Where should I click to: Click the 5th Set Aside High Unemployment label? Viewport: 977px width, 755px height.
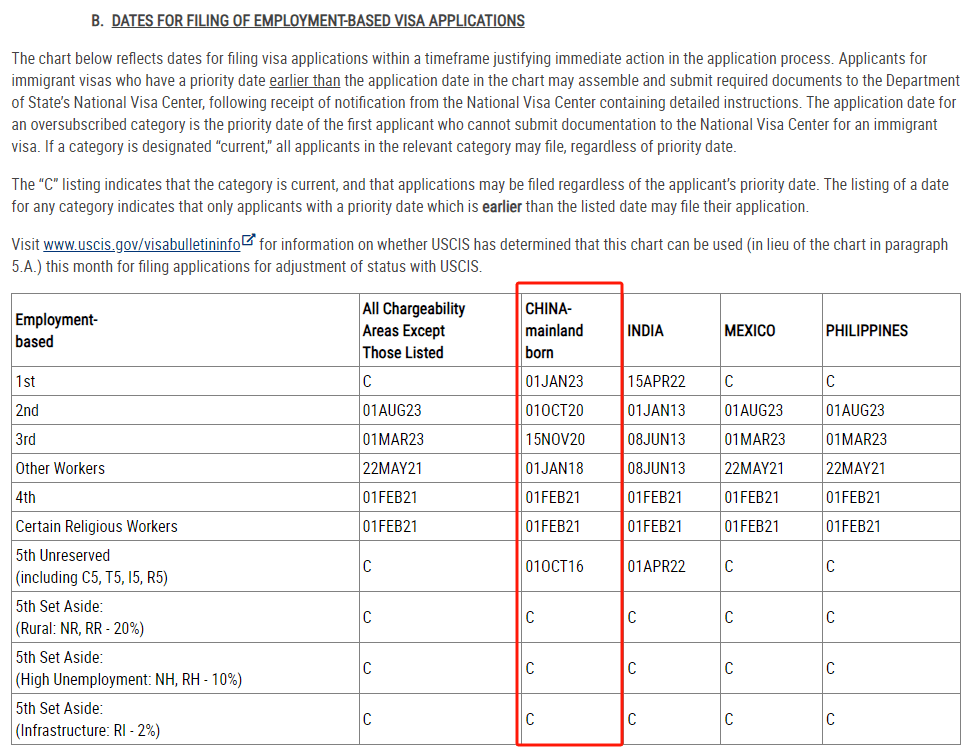[128, 668]
